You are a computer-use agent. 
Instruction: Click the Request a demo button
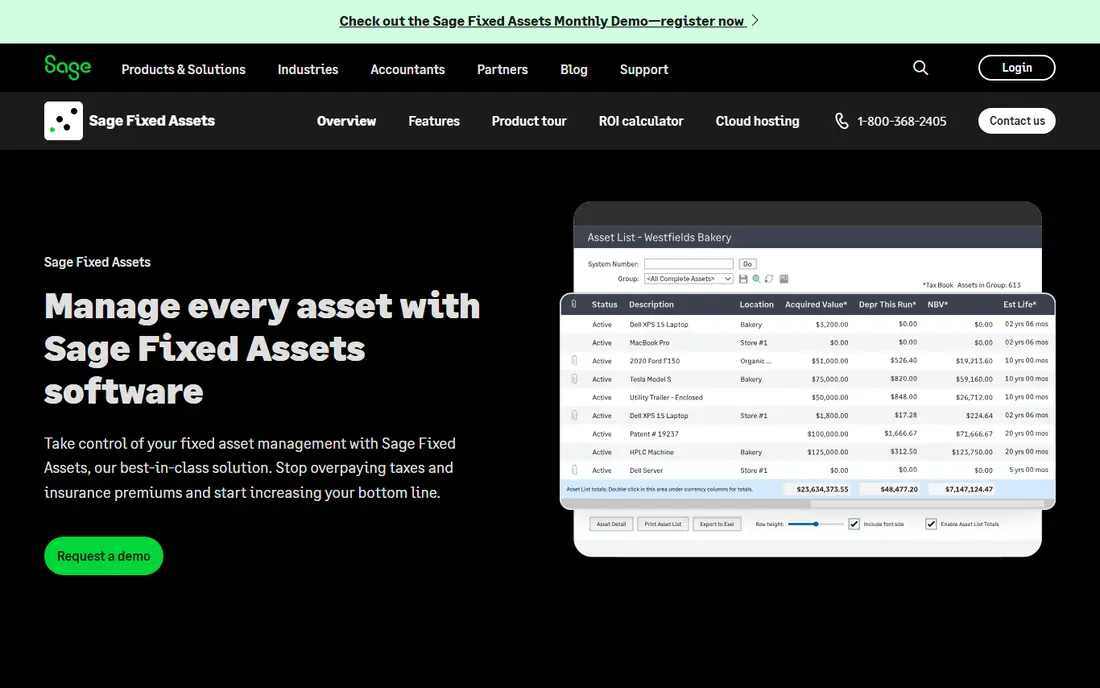(x=104, y=555)
